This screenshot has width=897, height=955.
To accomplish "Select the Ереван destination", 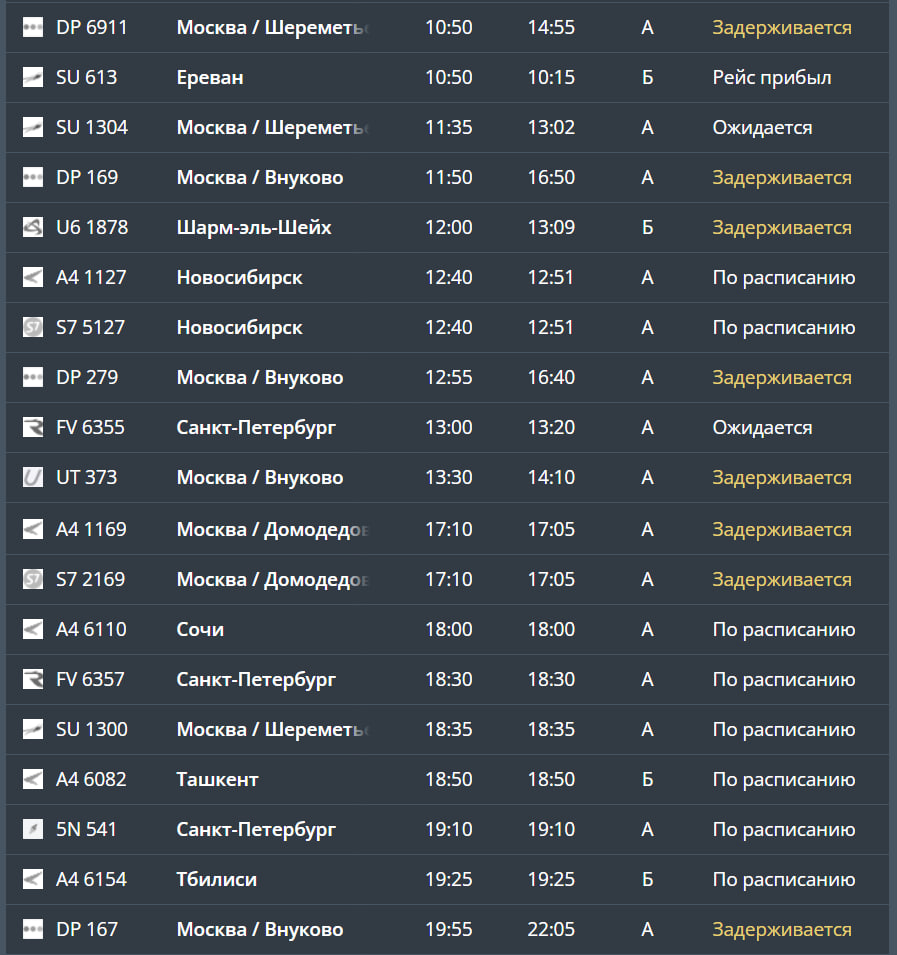I will (x=210, y=78).
